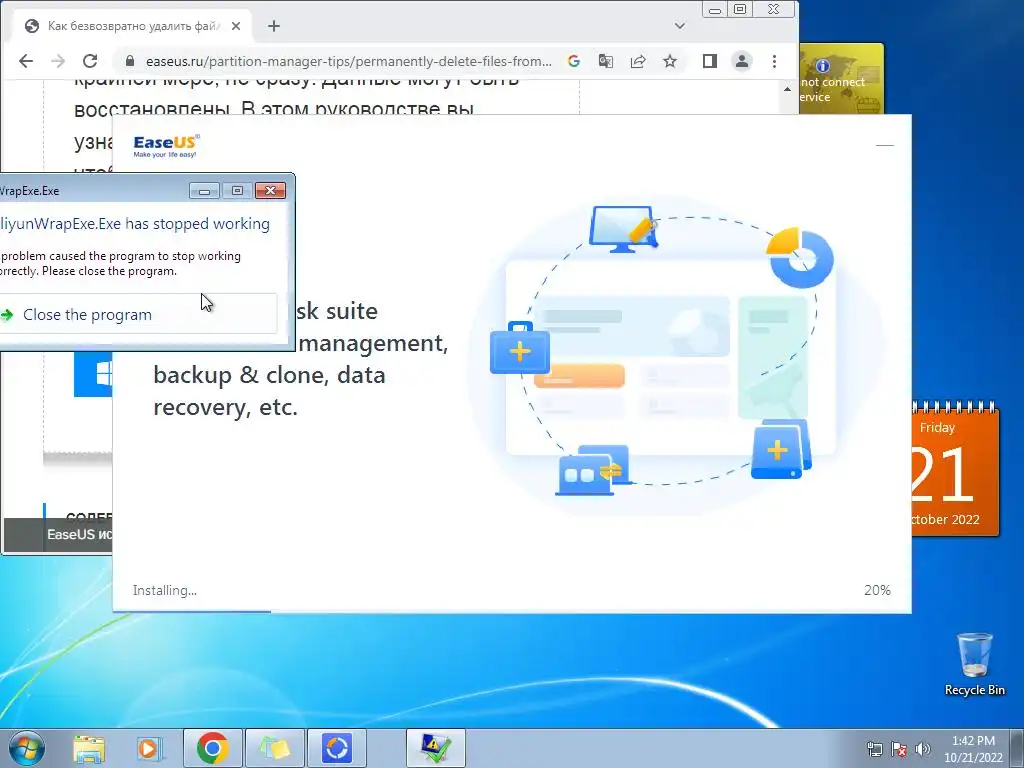This screenshot has height=768, width=1024.
Task: Switch to Chrome in taskbar
Action: point(213,748)
